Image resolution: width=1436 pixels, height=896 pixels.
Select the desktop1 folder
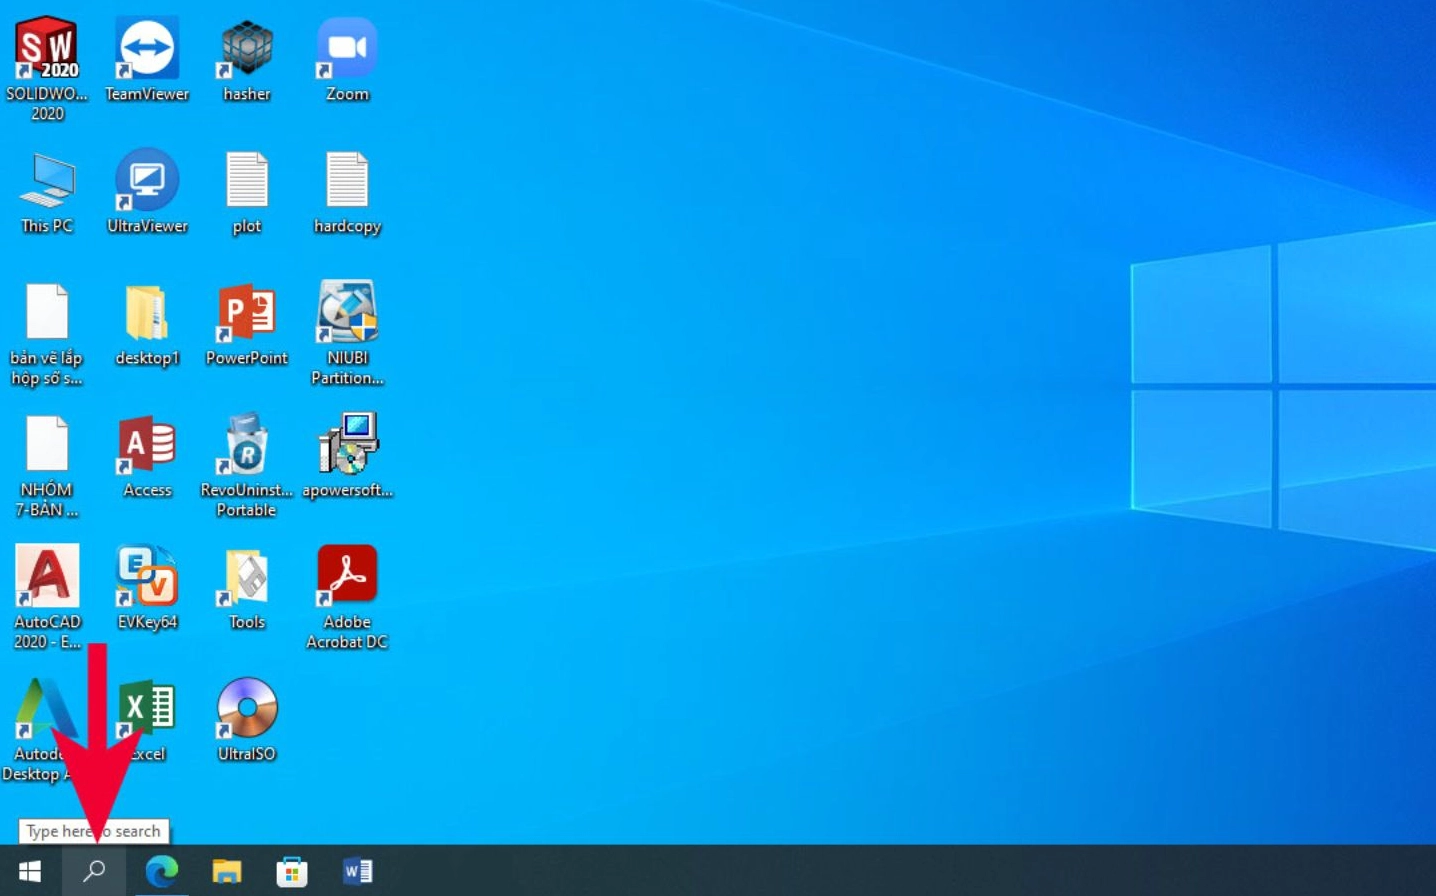[147, 312]
